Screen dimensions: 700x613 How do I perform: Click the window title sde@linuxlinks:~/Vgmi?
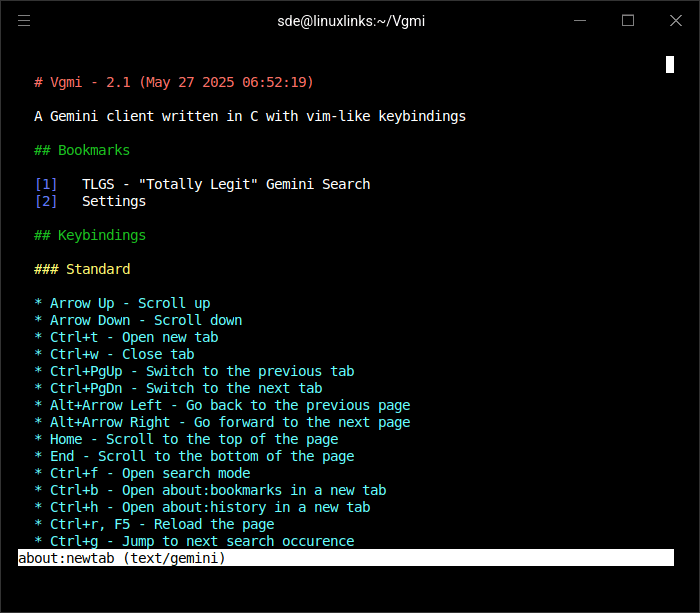coord(351,21)
